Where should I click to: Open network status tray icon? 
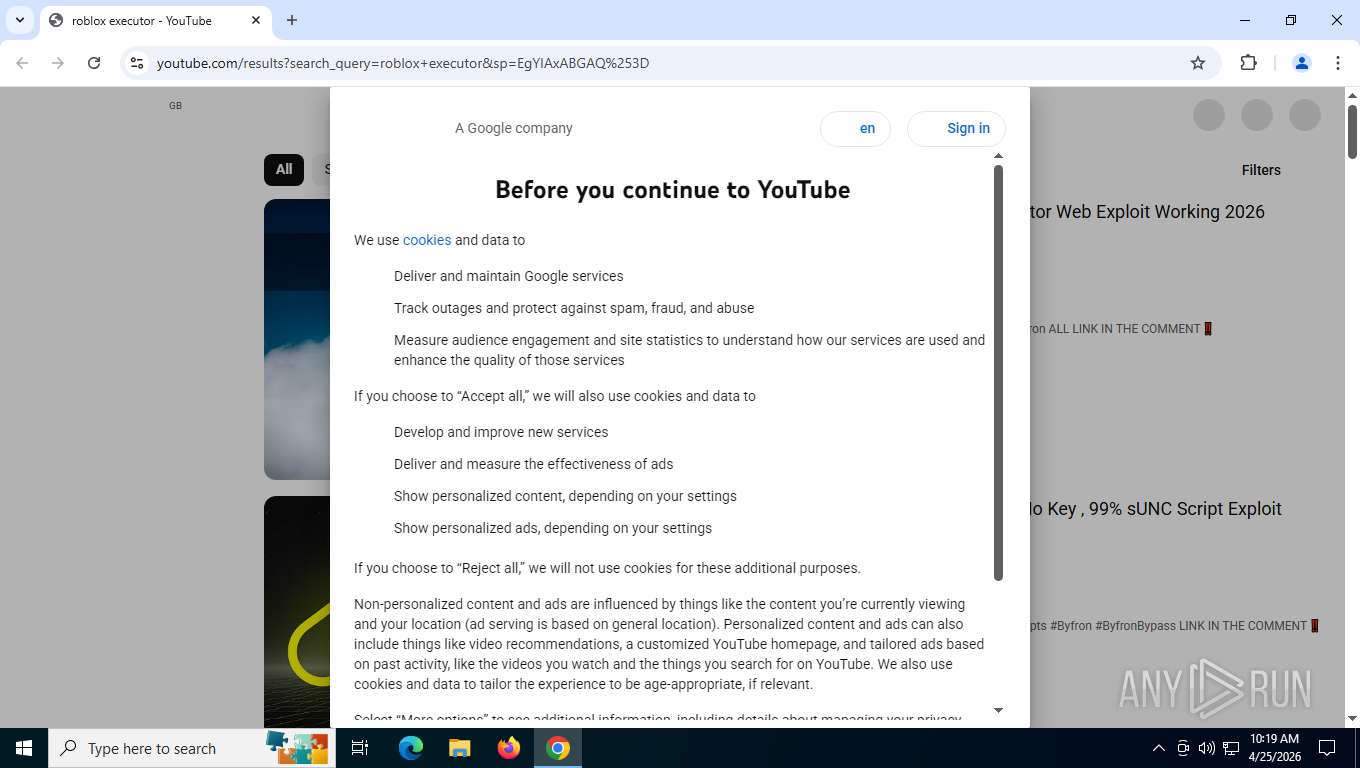[1231, 748]
